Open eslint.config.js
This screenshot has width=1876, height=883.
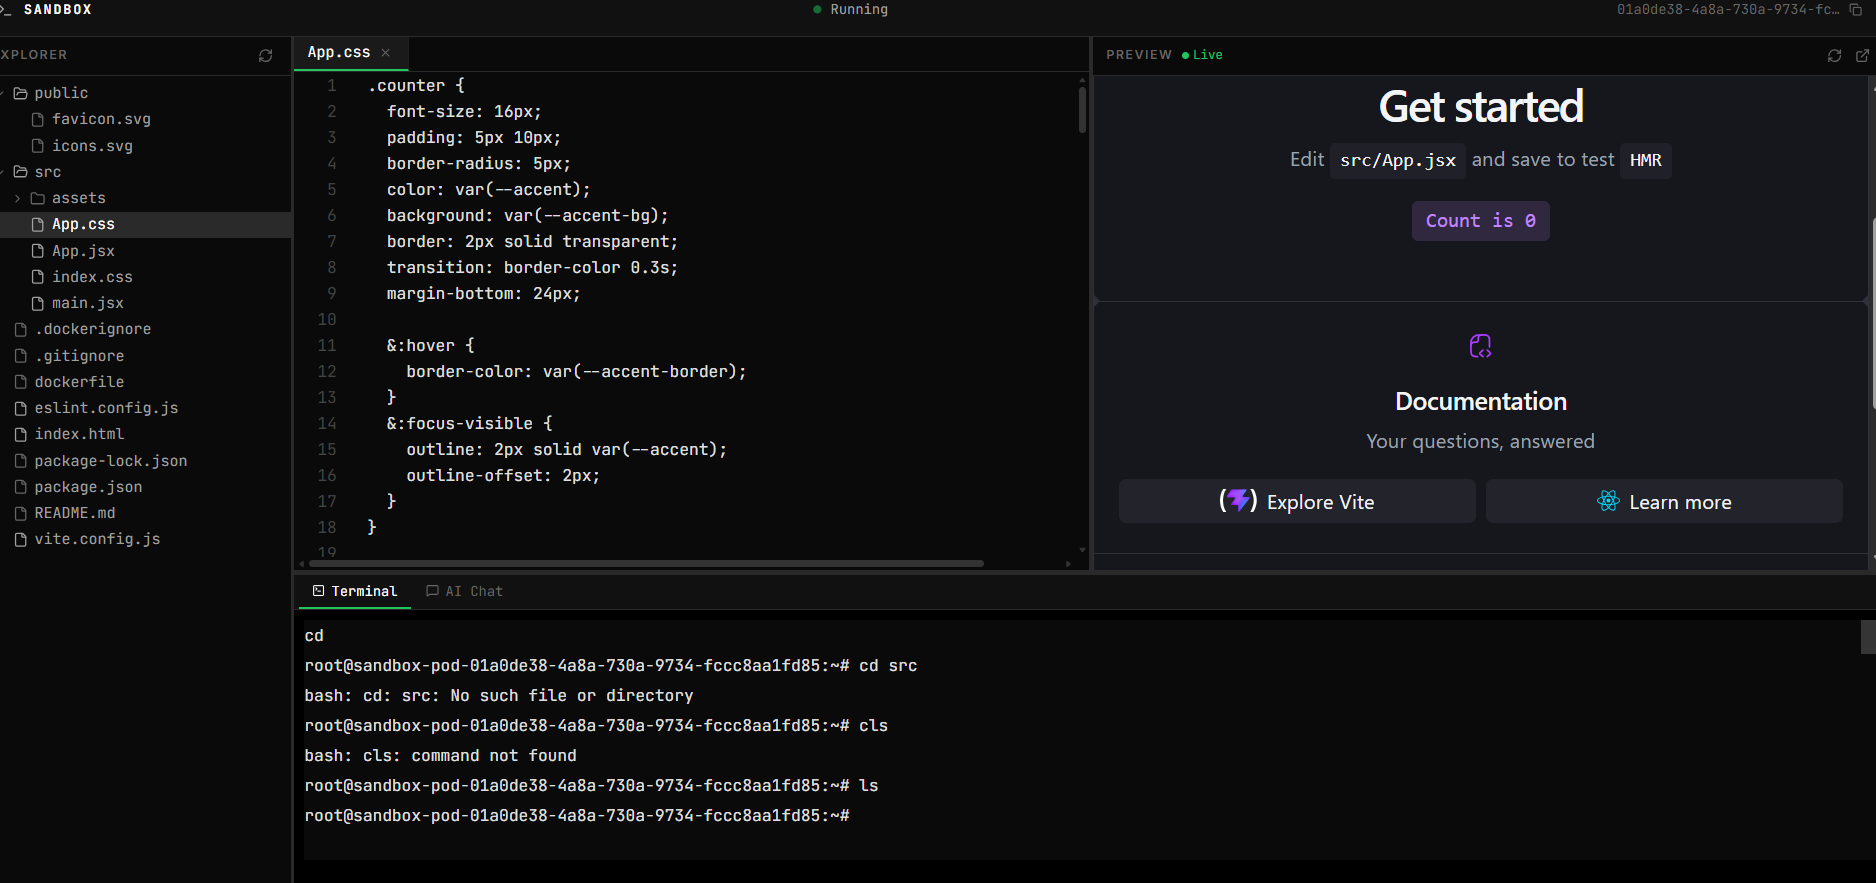(x=106, y=408)
